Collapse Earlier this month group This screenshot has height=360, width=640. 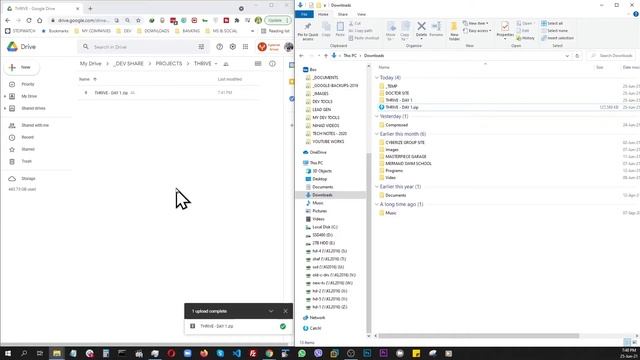[x=377, y=134]
